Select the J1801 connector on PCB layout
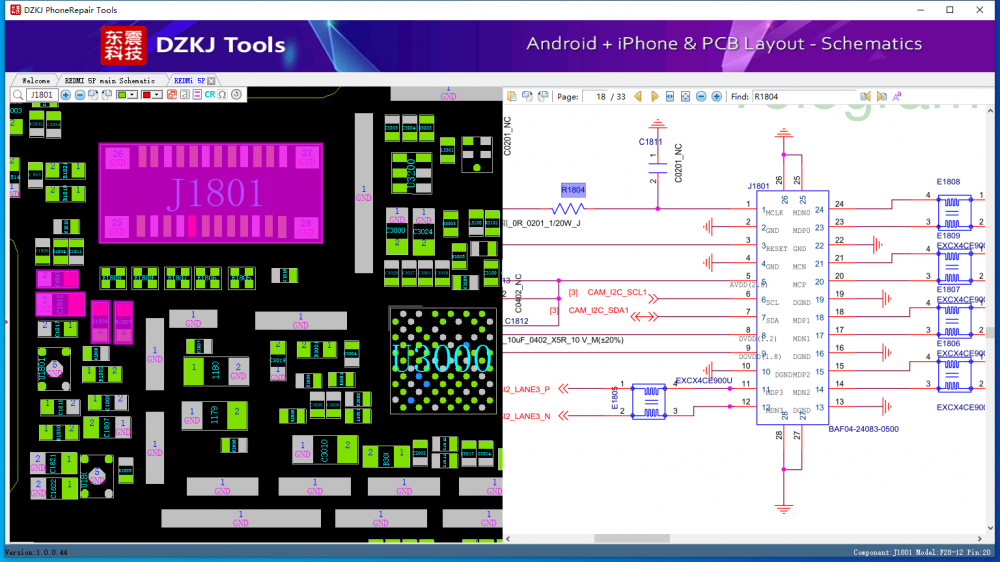1000x562 pixels. [210, 192]
